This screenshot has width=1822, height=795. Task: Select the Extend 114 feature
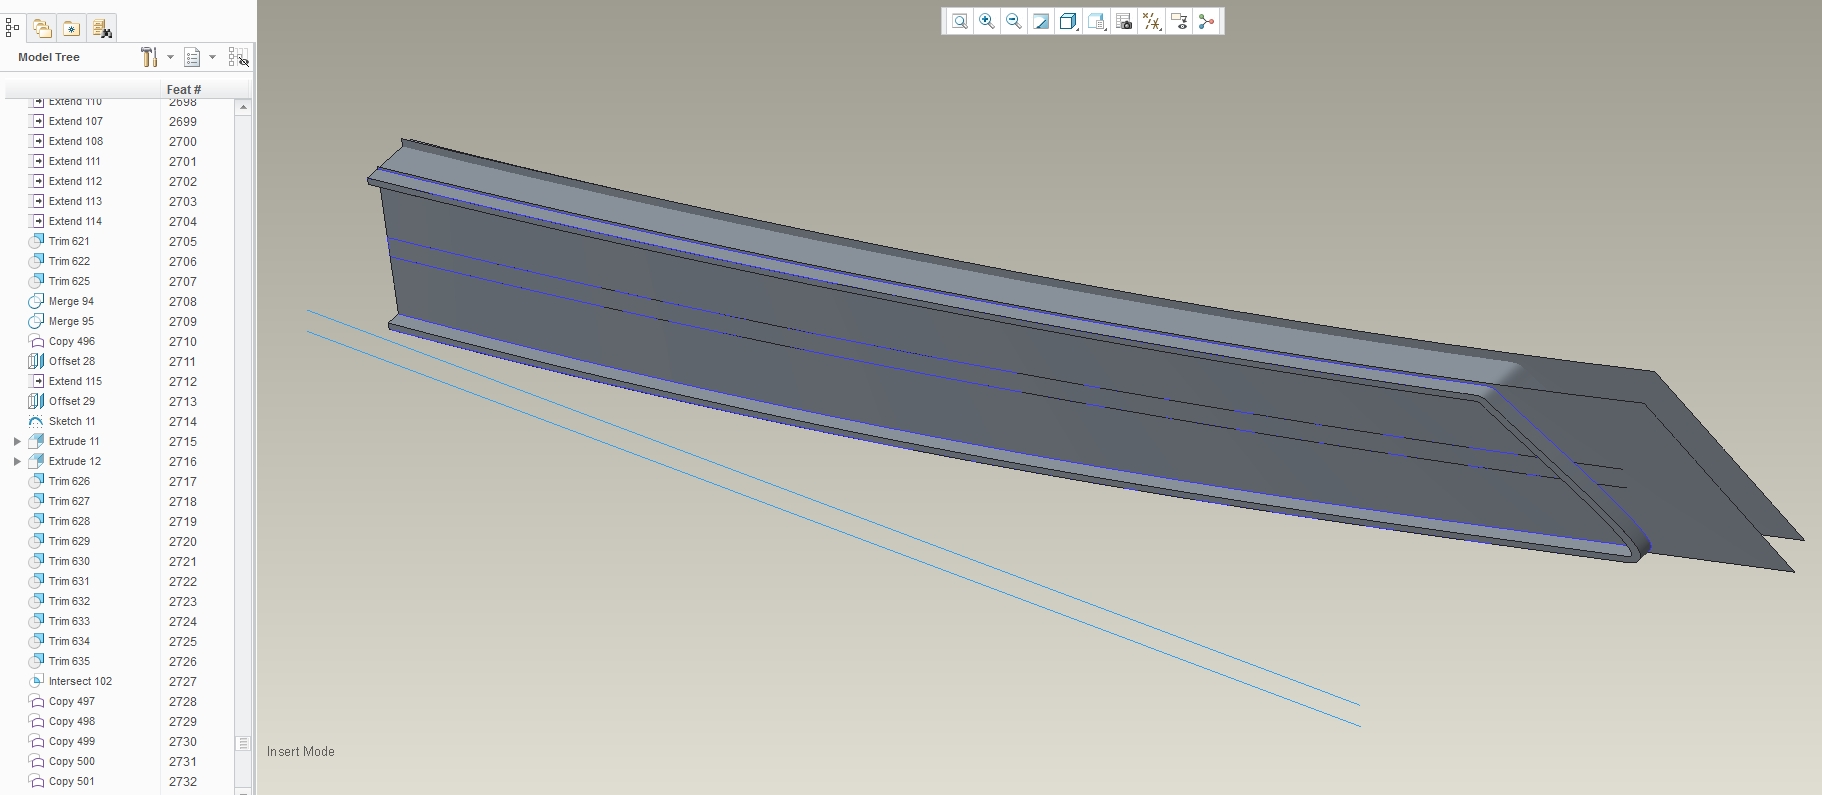(76, 221)
